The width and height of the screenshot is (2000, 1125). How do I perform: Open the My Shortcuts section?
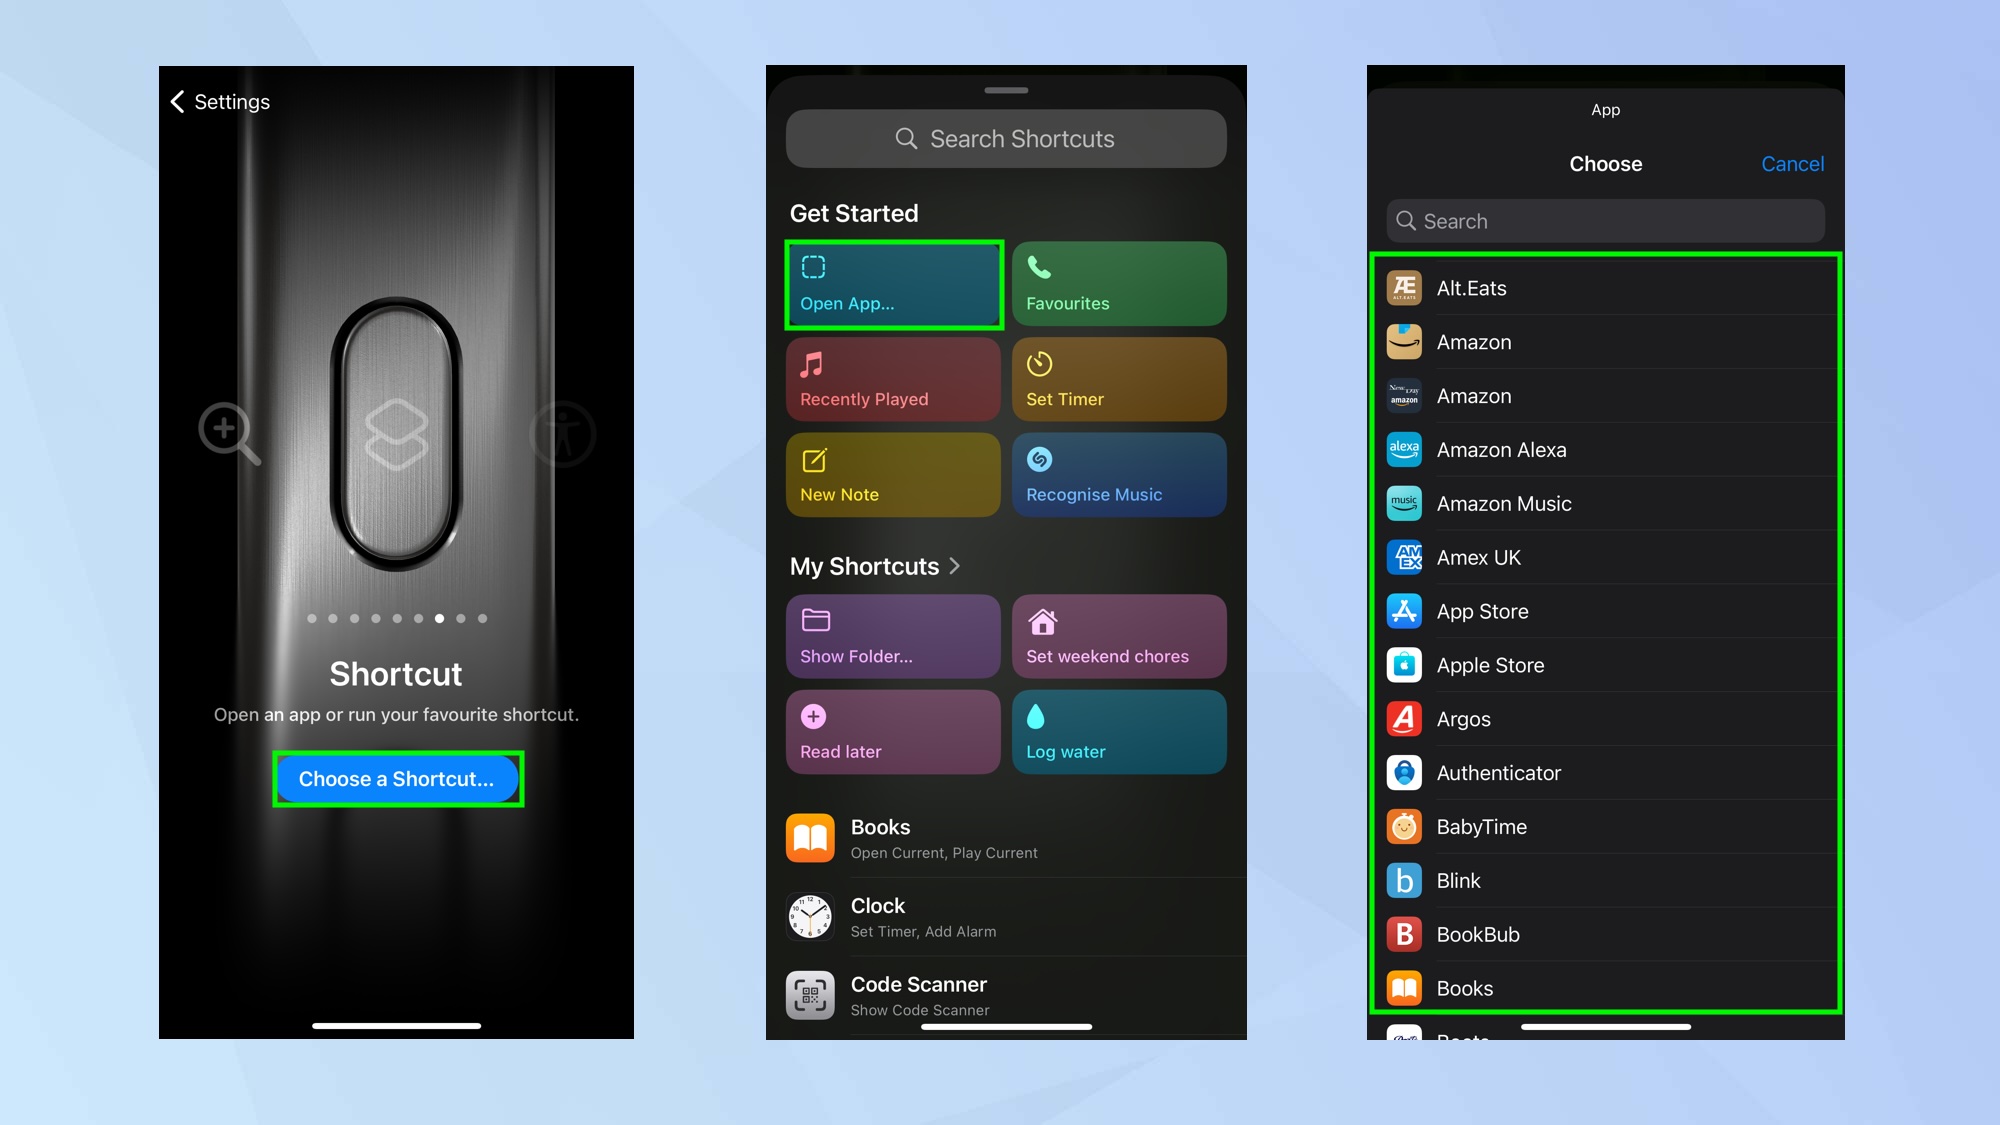pyautogui.click(x=876, y=563)
